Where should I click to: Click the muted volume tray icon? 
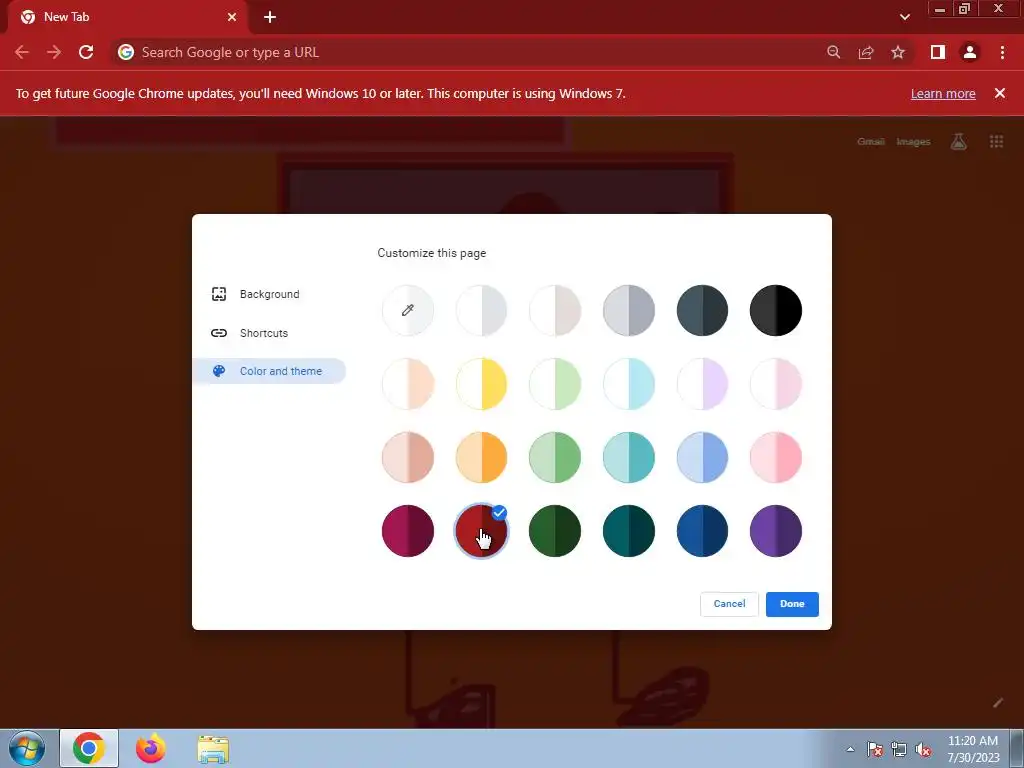coord(923,749)
